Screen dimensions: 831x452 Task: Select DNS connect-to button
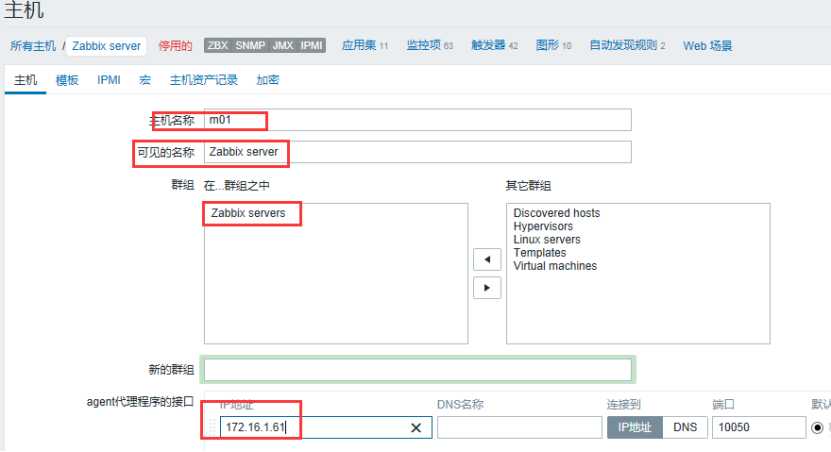point(685,427)
